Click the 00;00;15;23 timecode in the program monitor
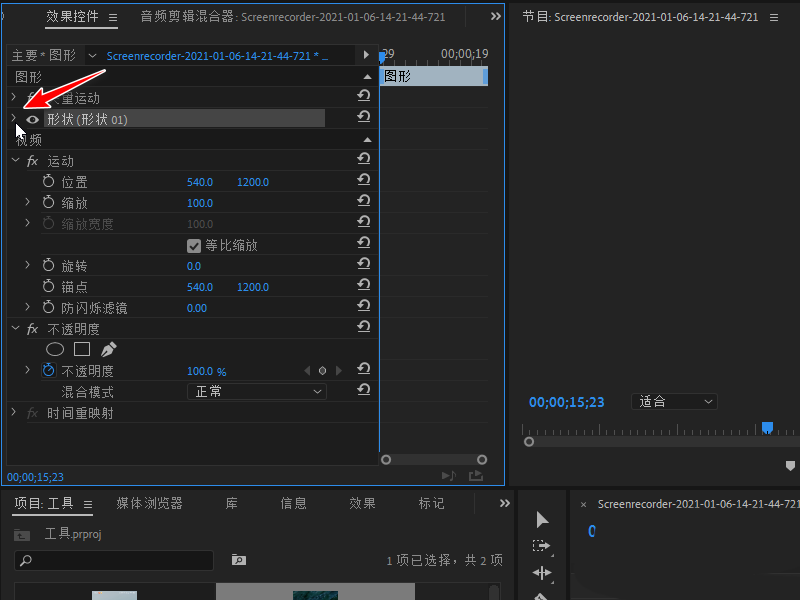This screenshot has width=800, height=600. (x=567, y=401)
